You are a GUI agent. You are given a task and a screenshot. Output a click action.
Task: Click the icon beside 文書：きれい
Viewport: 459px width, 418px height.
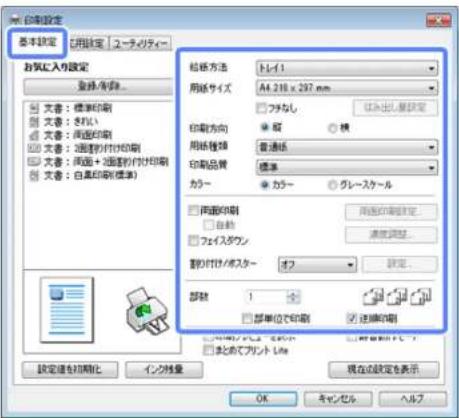click(x=34, y=122)
